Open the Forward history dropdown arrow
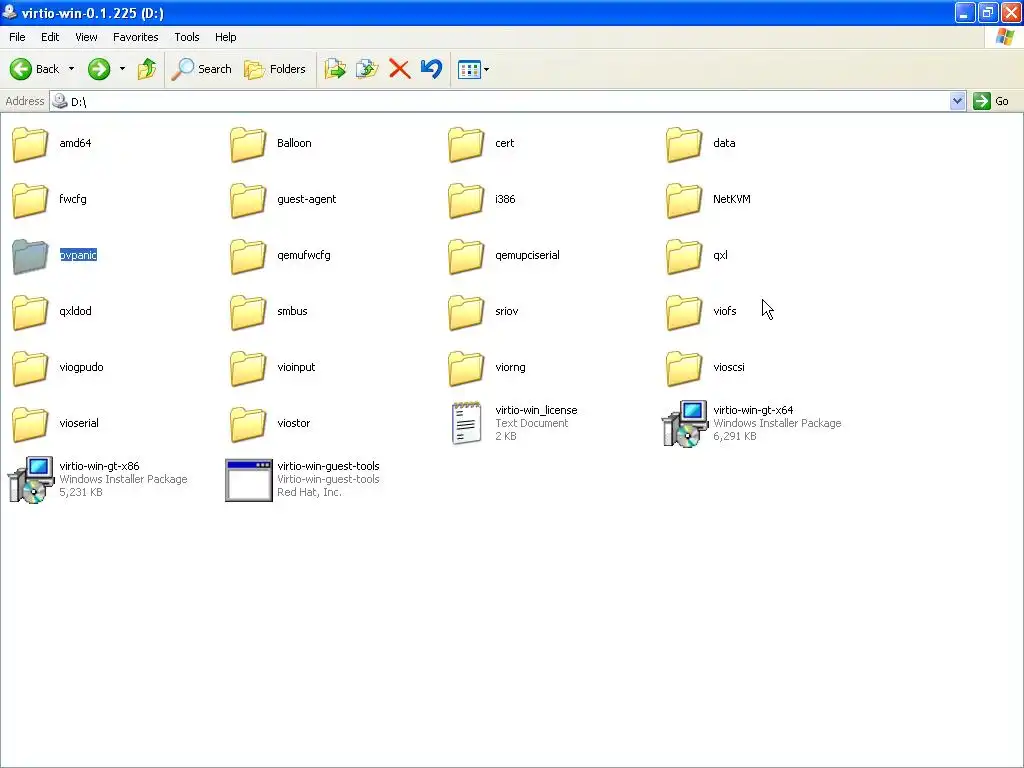This screenshot has width=1024, height=768. 122,69
